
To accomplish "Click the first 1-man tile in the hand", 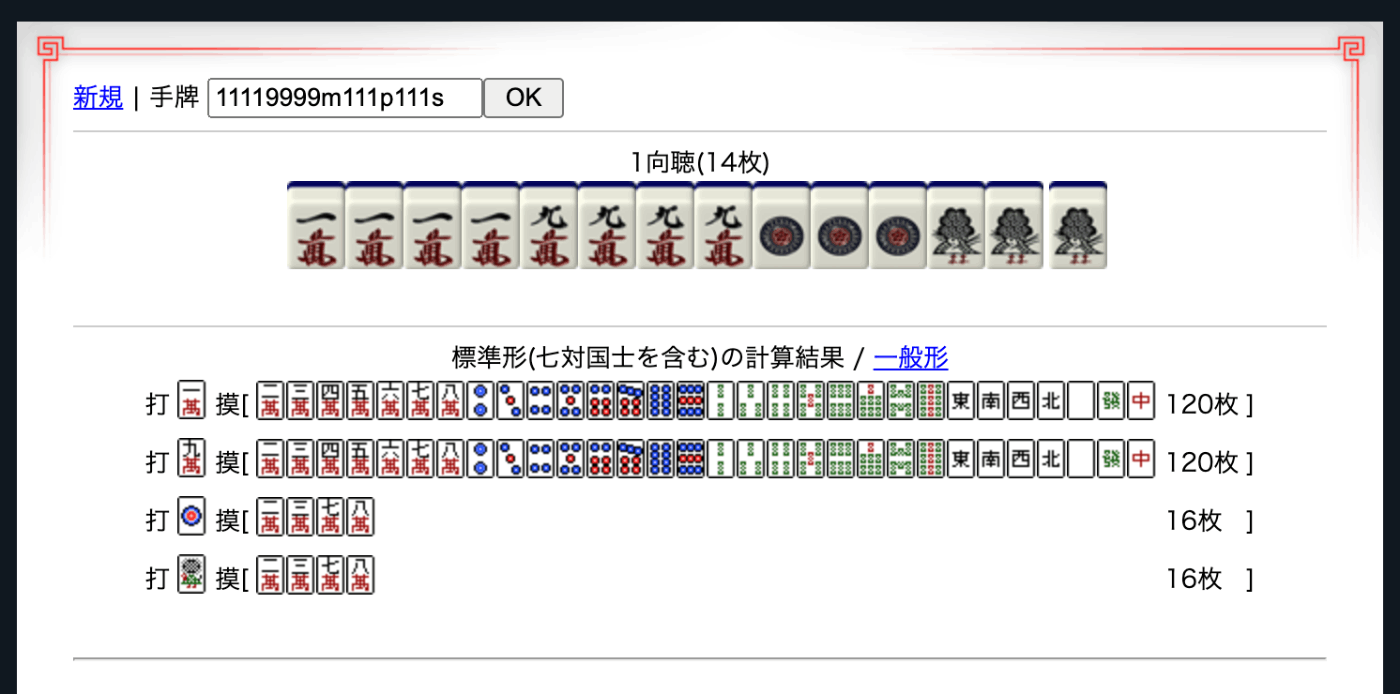I will click(x=316, y=225).
